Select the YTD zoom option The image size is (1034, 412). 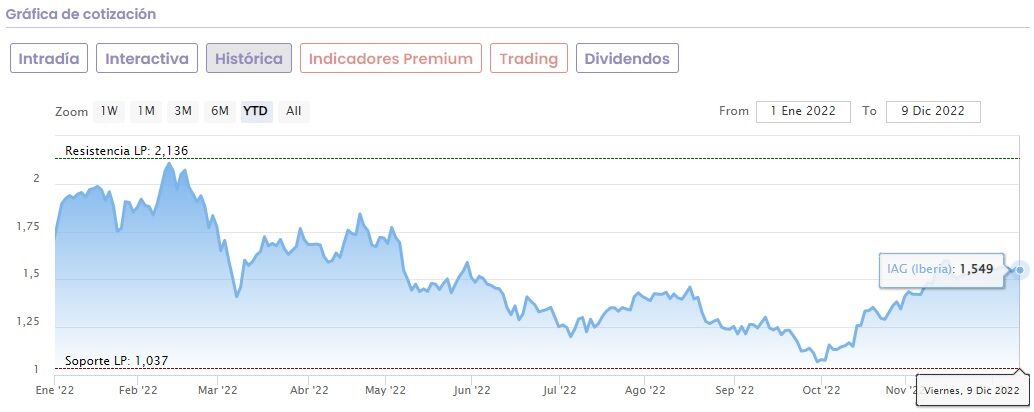pos(256,111)
